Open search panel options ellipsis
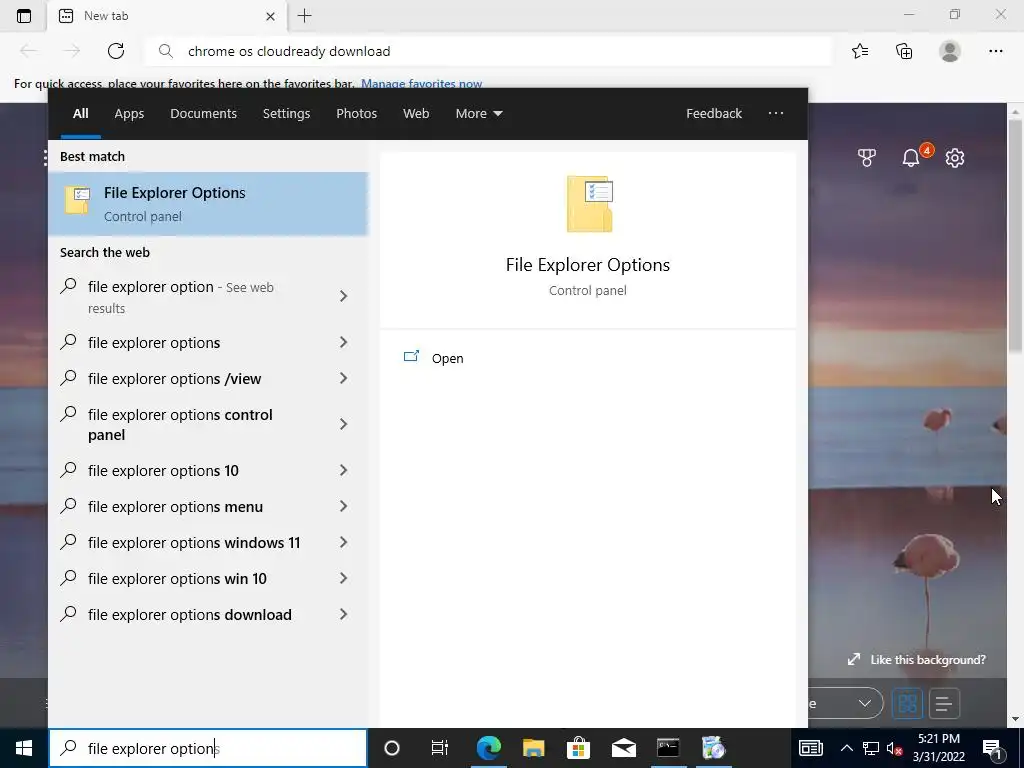 [776, 114]
